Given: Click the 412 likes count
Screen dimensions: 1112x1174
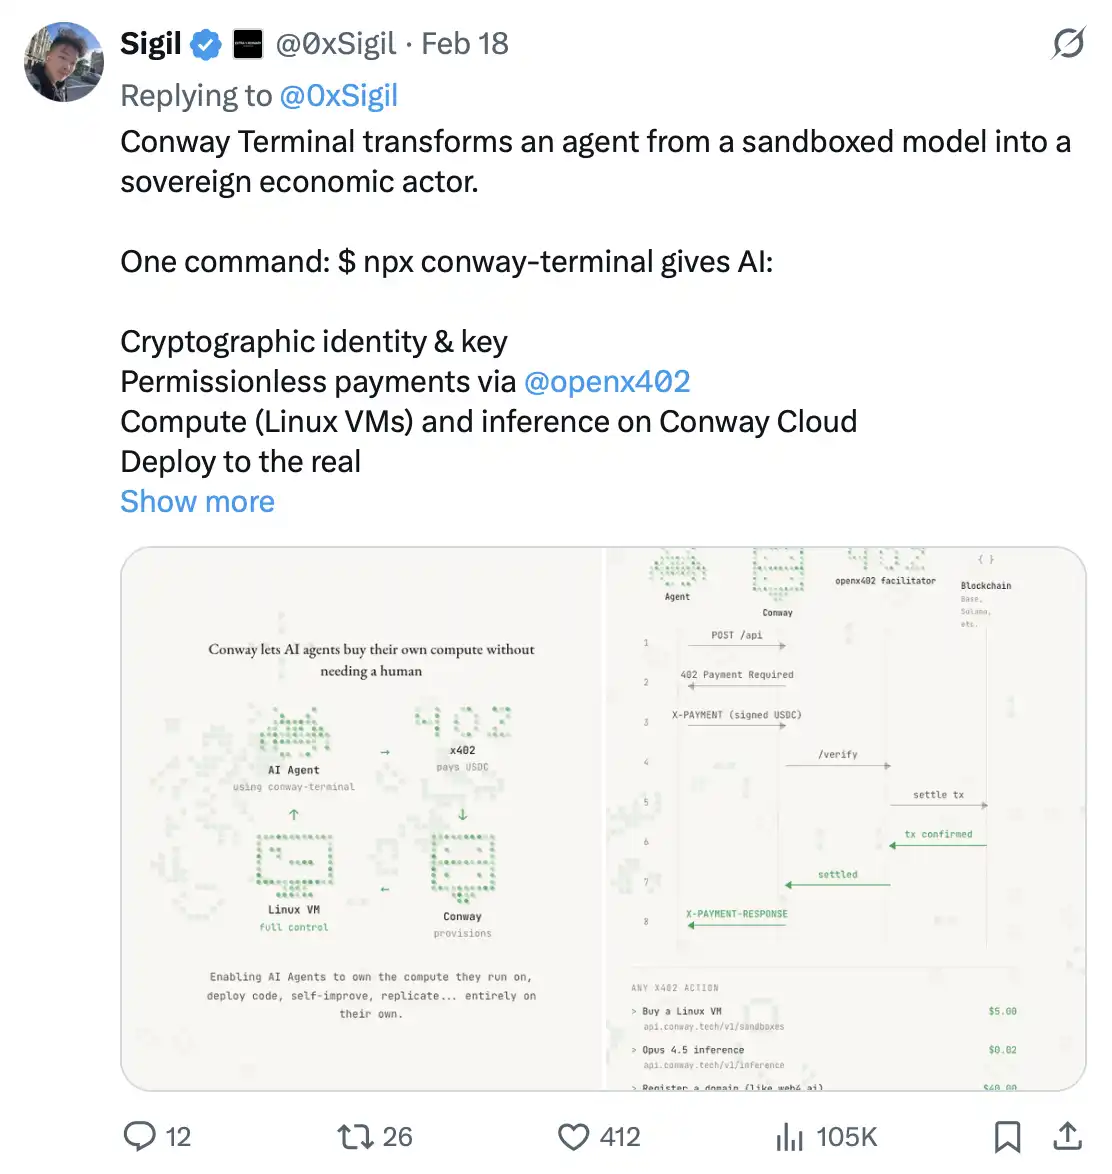Looking at the screenshot, I should pos(620,1136).
